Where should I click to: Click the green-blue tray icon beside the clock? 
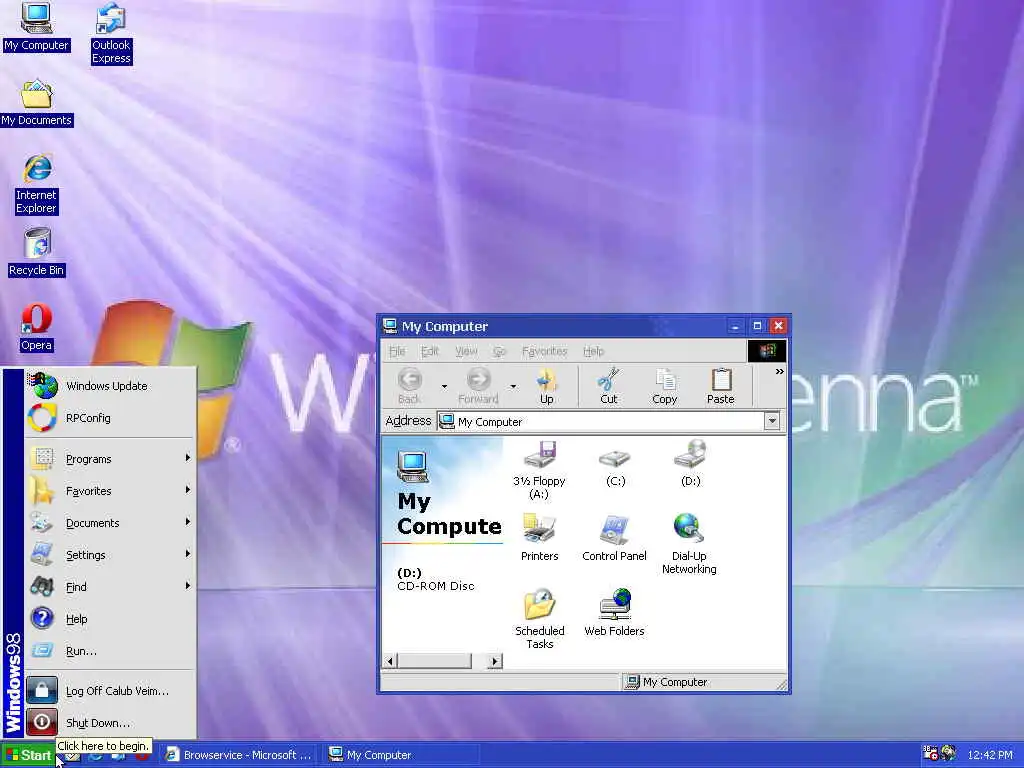(x=949, y=754)
